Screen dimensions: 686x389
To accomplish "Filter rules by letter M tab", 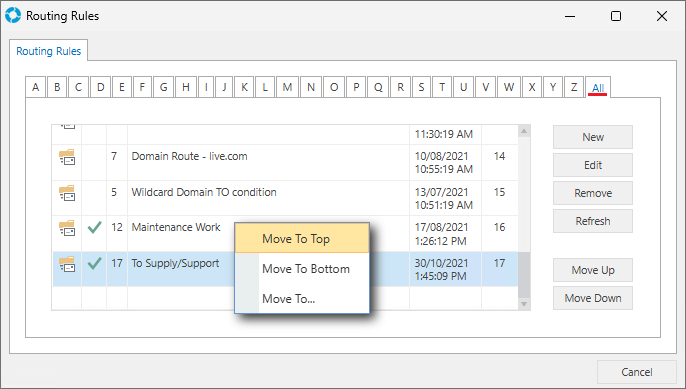I will (x=287, y=87).
